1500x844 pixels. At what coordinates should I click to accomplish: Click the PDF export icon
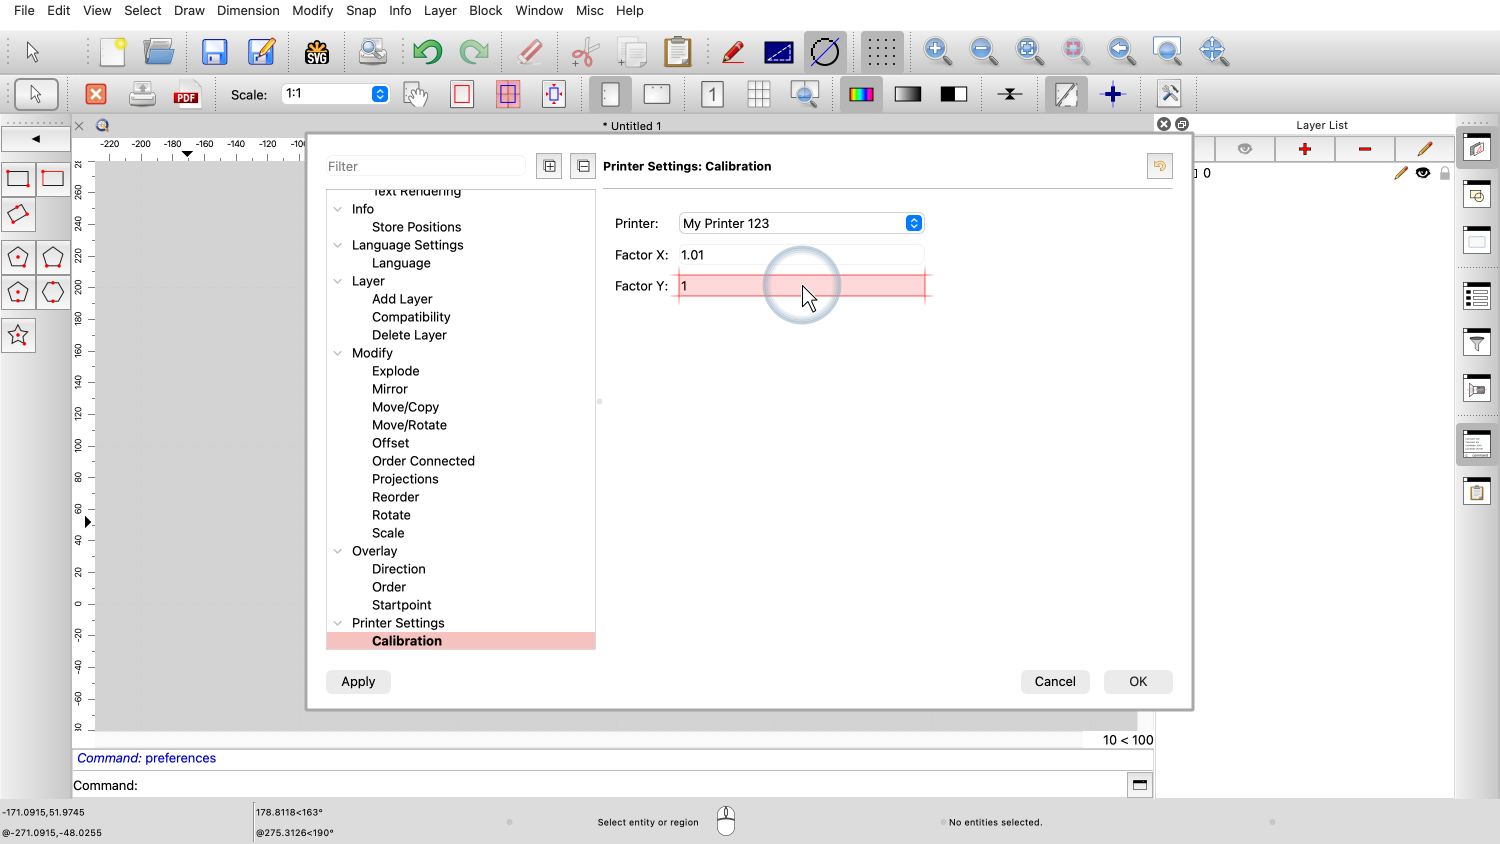click(x=186, y=95)
